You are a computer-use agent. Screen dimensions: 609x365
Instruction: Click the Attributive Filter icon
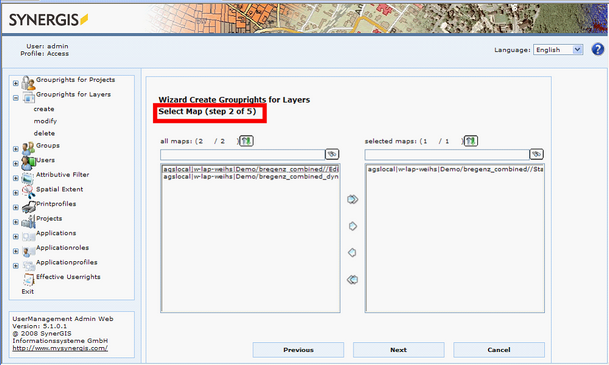(28, 178)
